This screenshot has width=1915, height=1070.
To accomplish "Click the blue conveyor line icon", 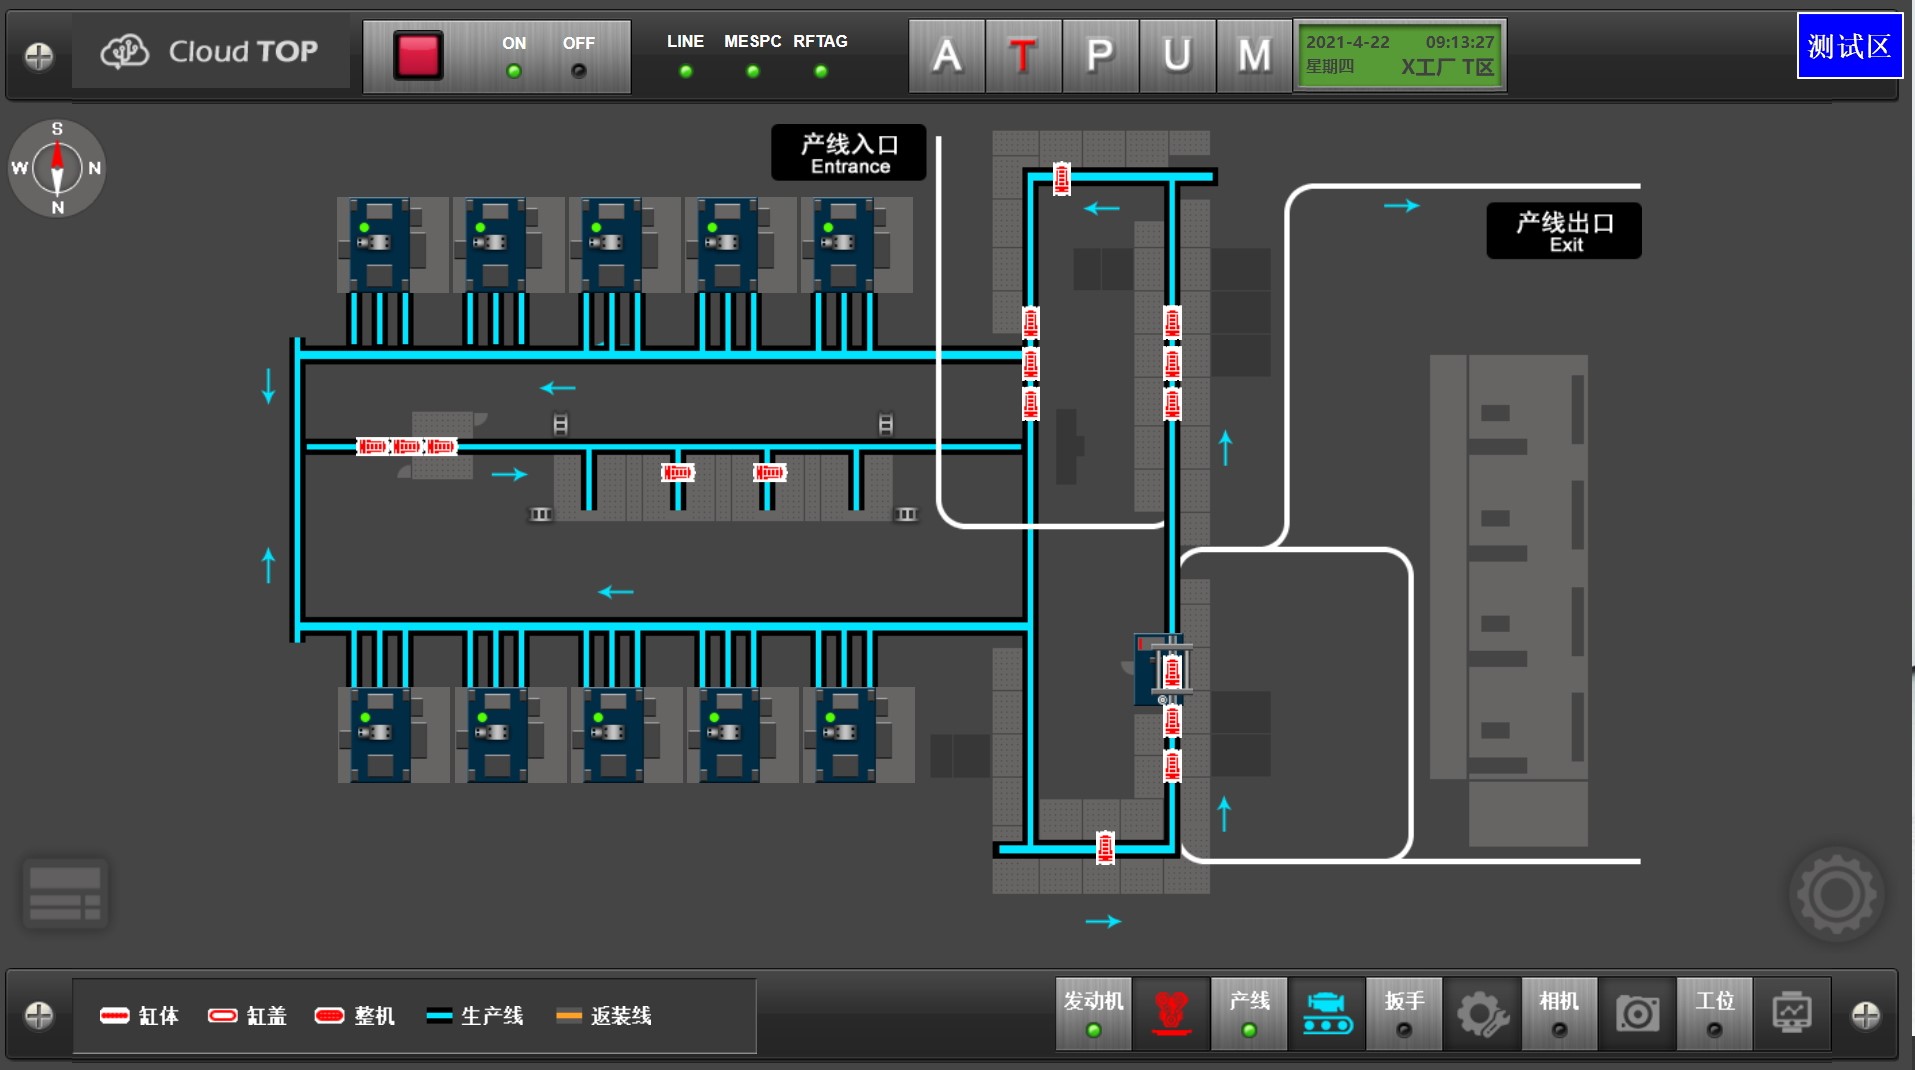I will tap(1327, 1014).
